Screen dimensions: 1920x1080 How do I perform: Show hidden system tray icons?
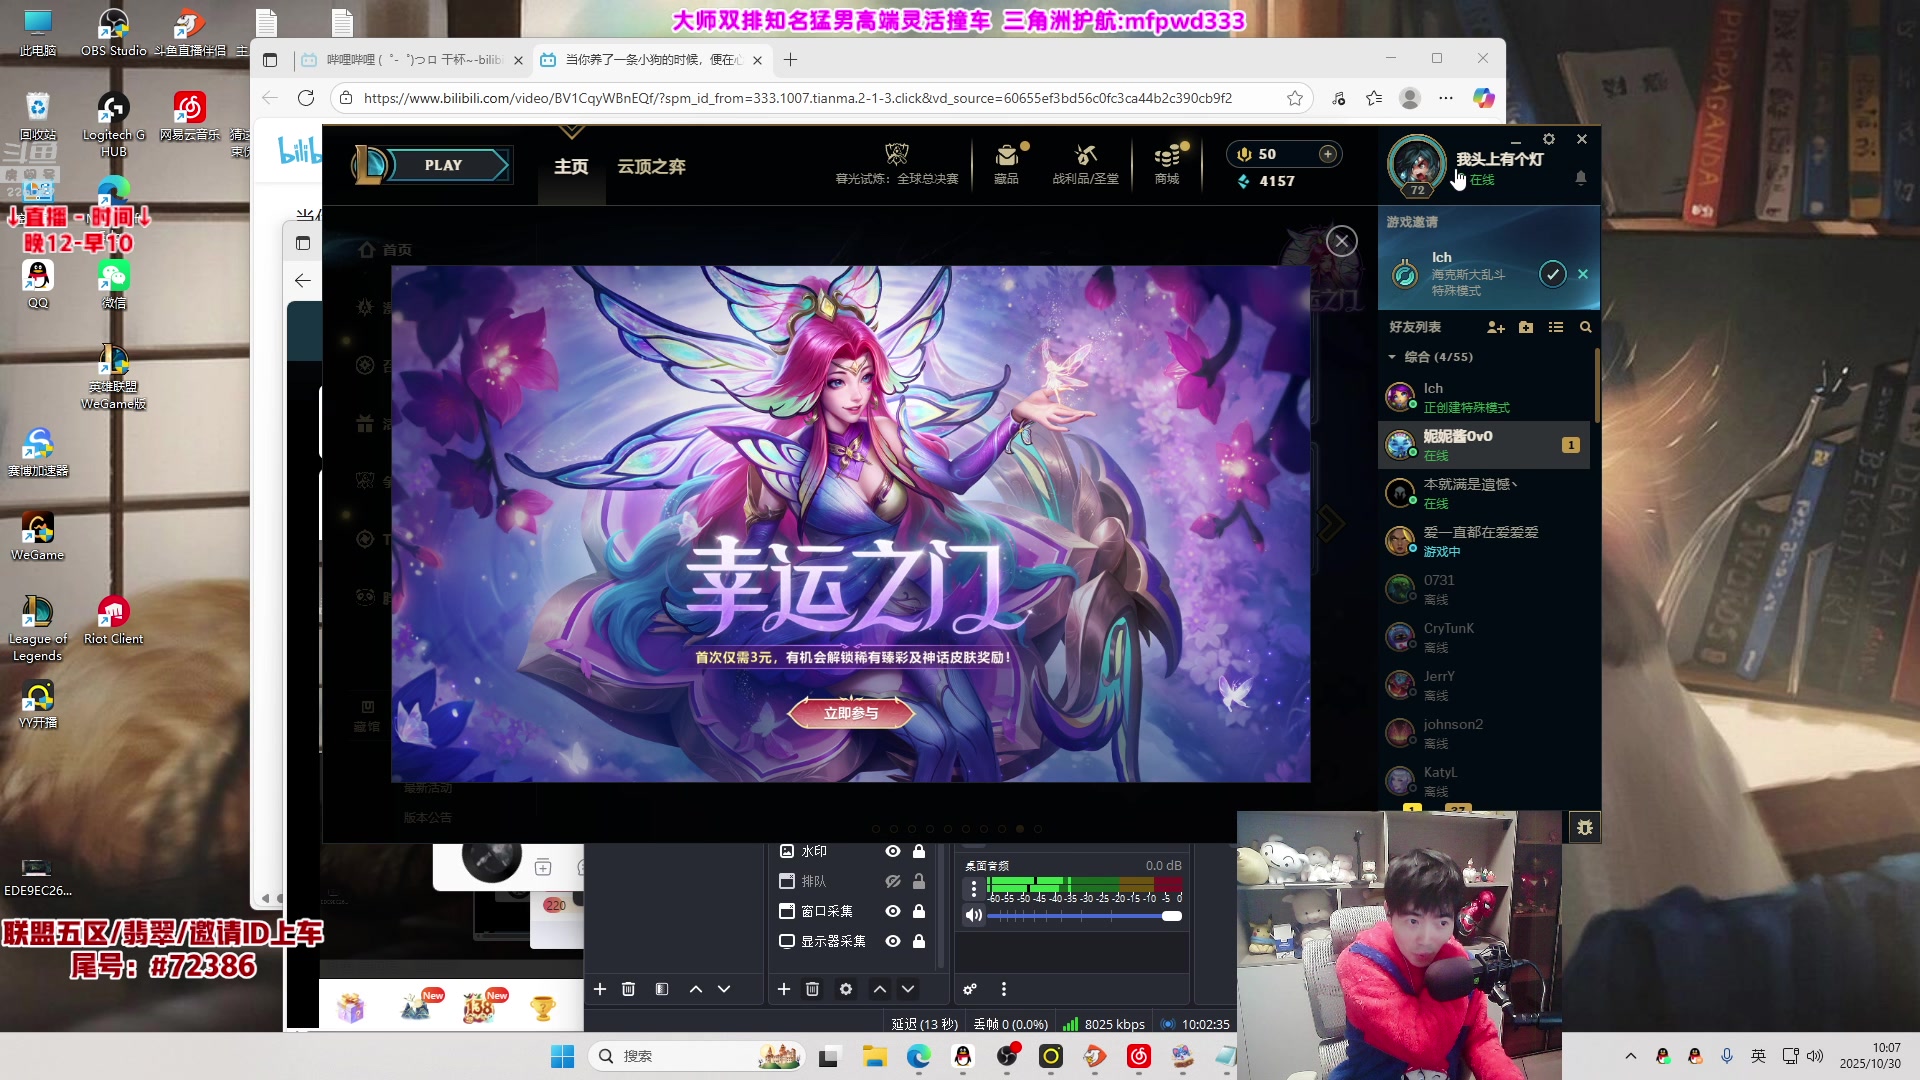(x=1631, y=1056)
